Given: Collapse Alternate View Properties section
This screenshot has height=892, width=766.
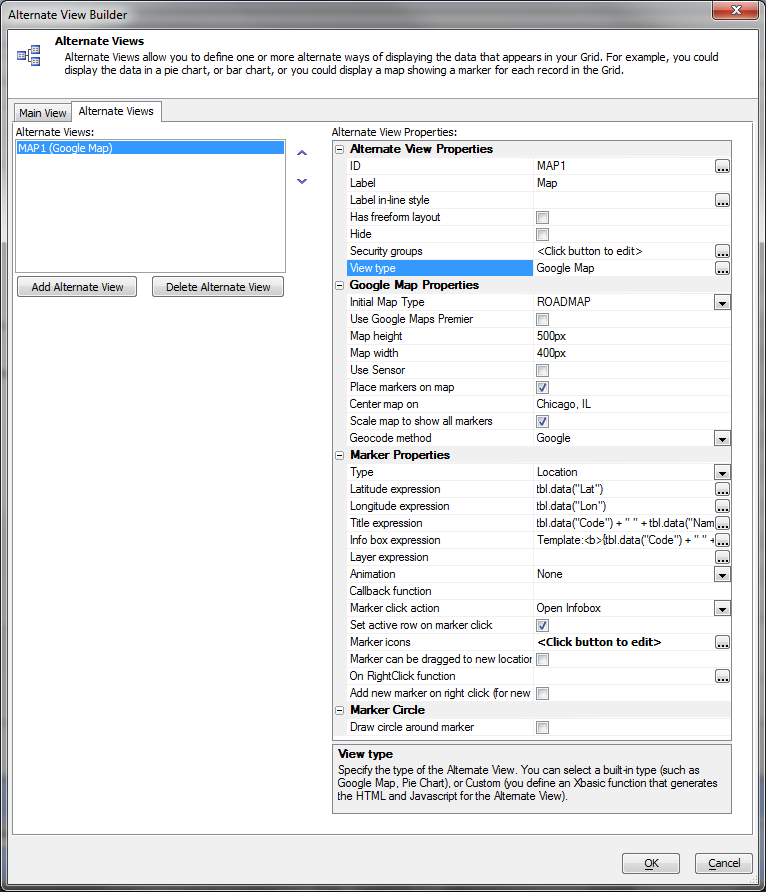Looking at the screenshot, I should [339, 150].
